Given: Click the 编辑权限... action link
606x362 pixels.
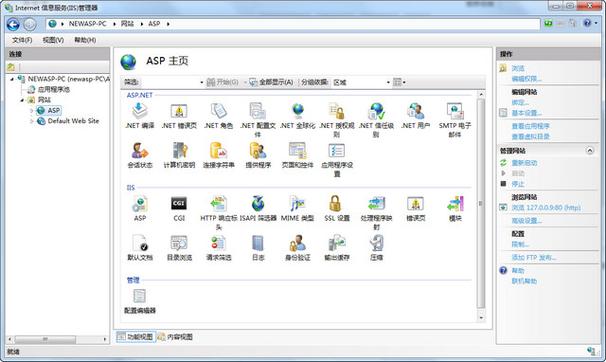Looking at the screenshot, I should 526,79.
